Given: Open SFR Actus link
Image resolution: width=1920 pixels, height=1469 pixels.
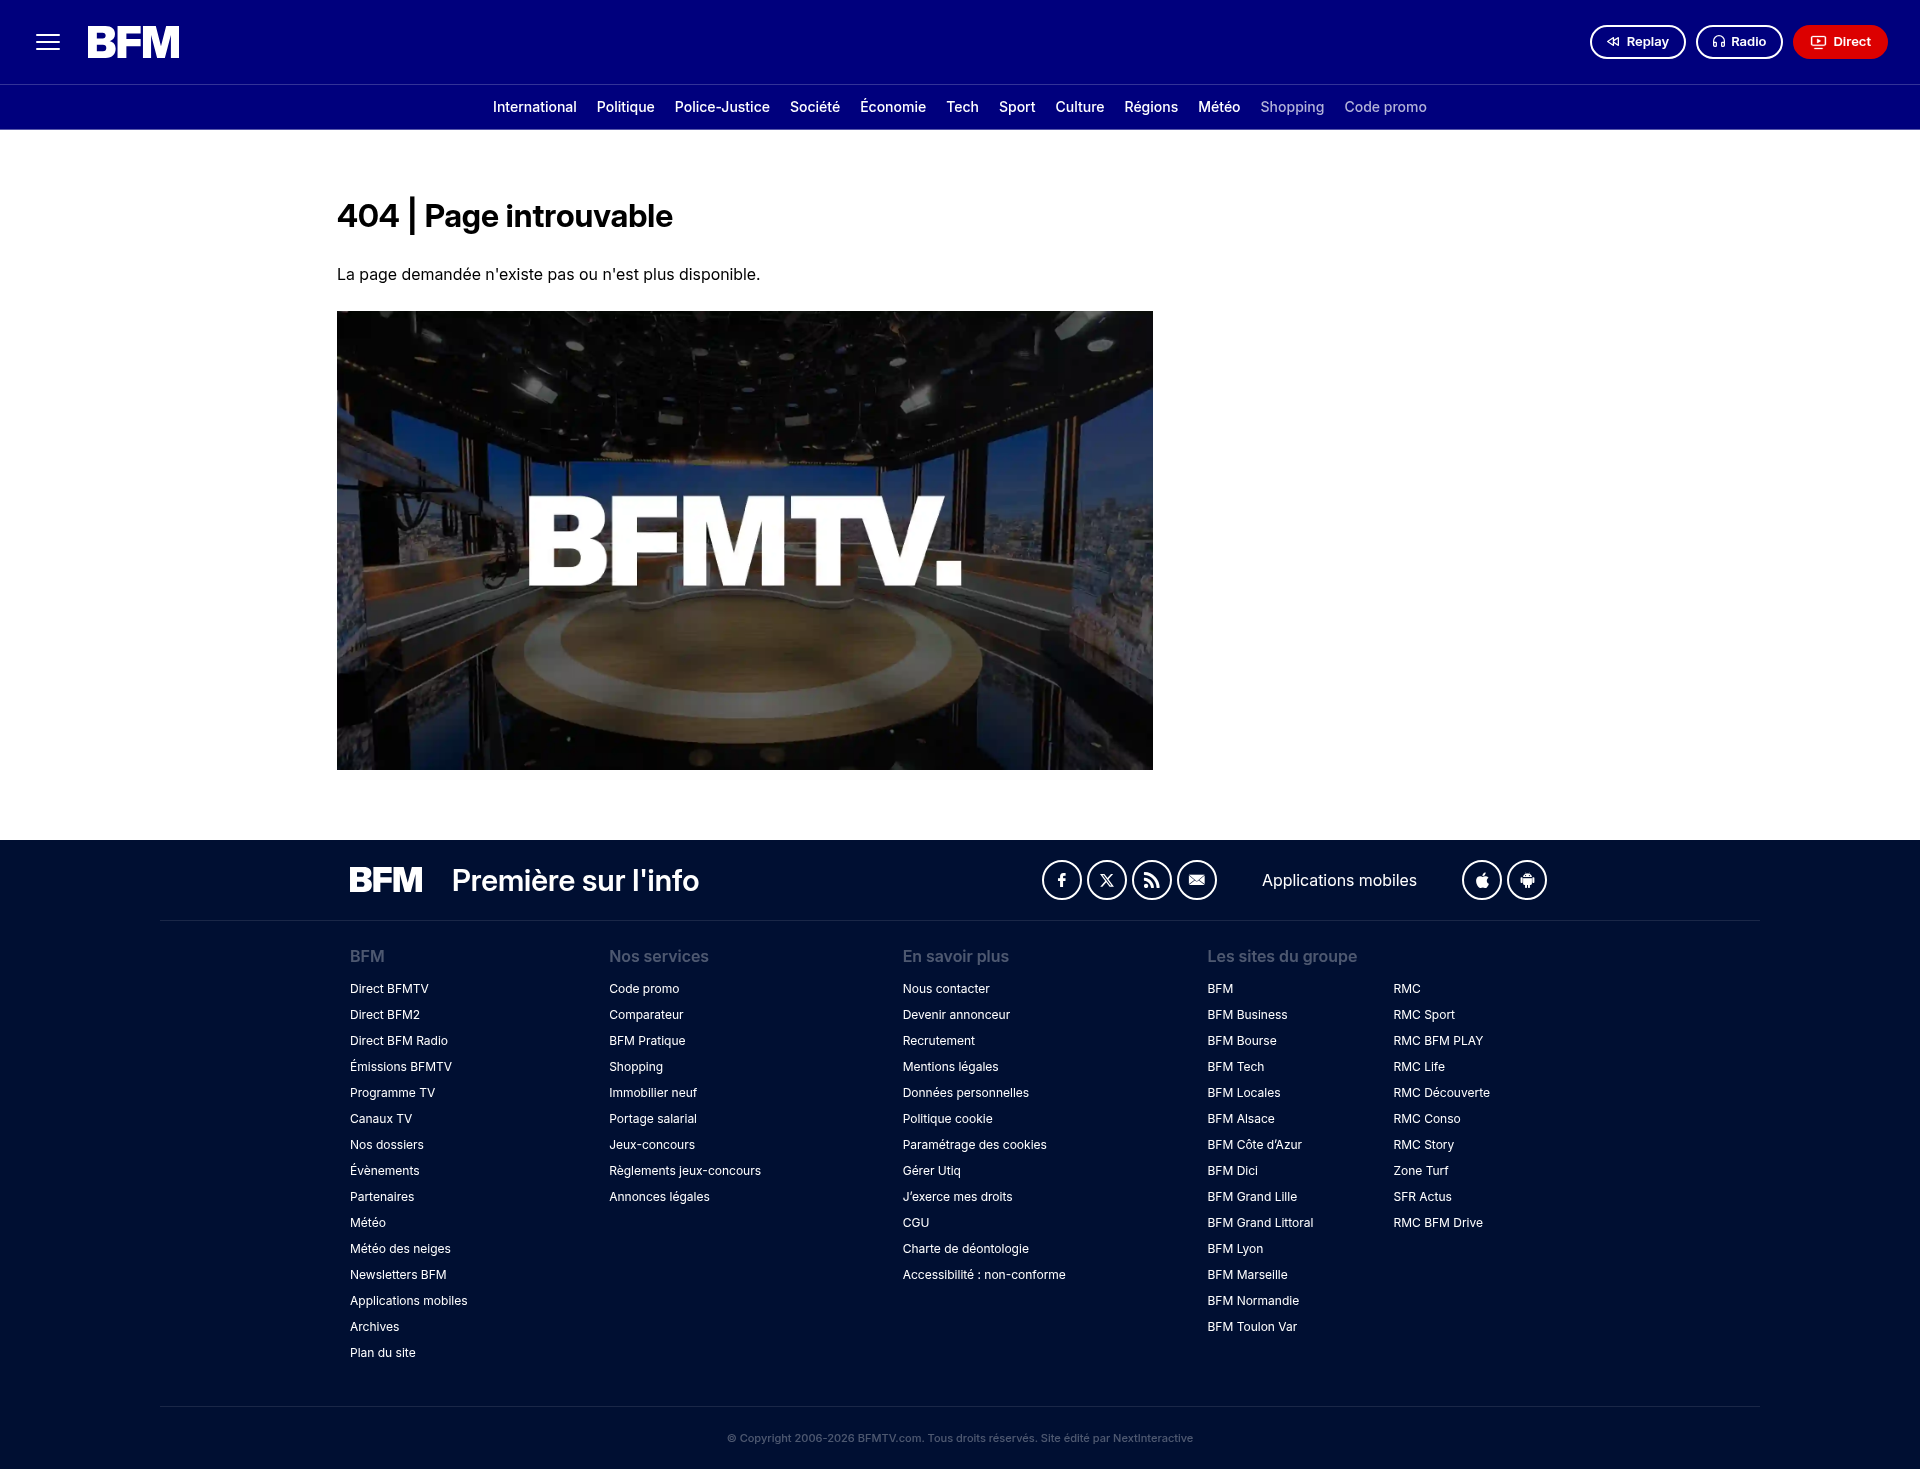Looking at the screenshot, I should pyautogui.click(x=1422, y=1197).
